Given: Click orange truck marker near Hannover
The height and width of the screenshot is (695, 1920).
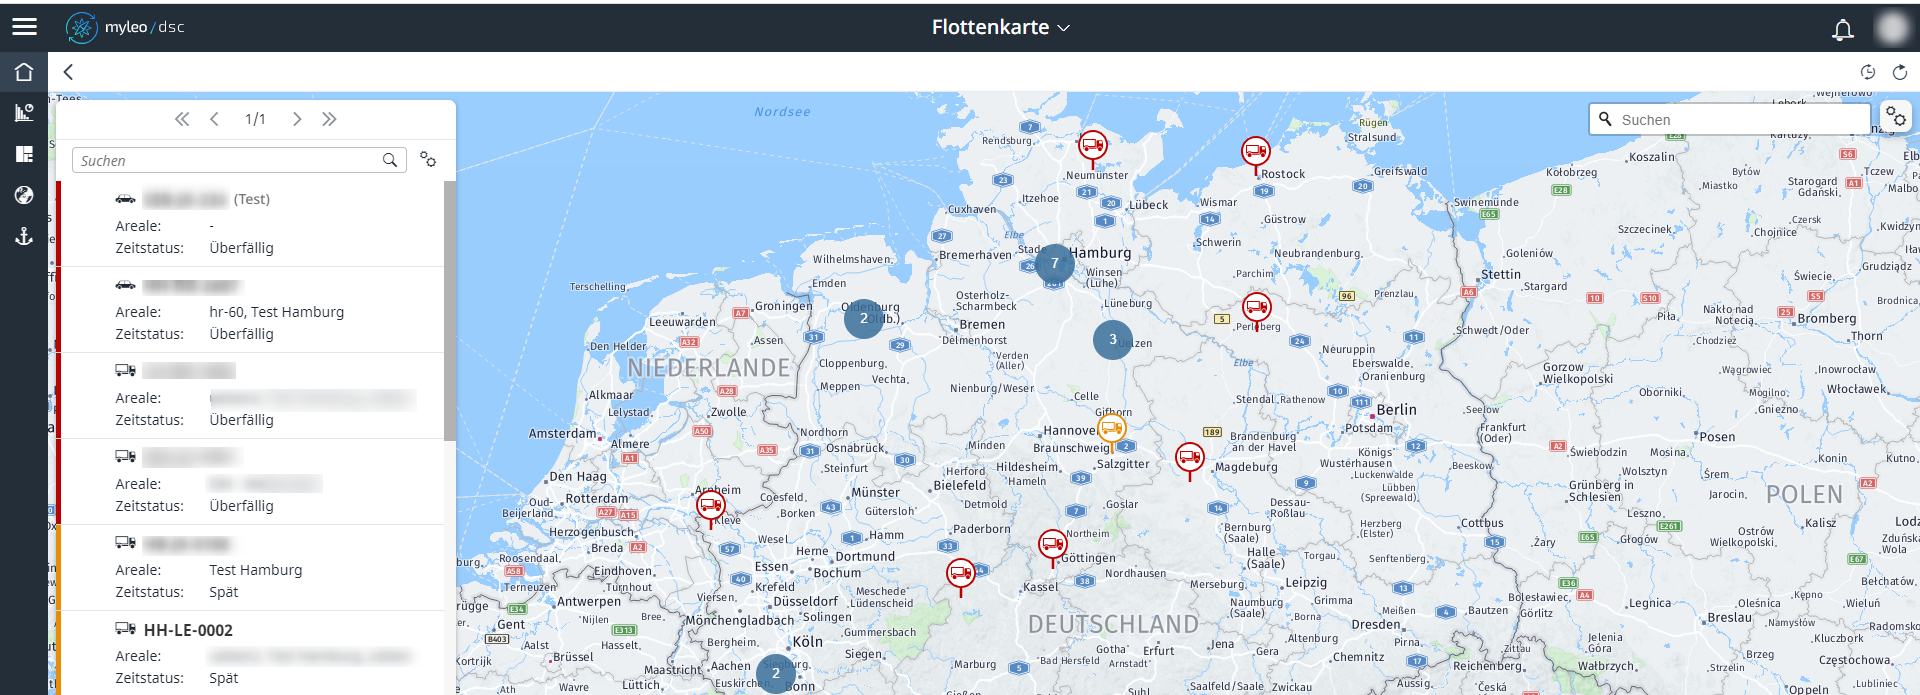Looking at the screenshot, I should tap(1111, 431).
